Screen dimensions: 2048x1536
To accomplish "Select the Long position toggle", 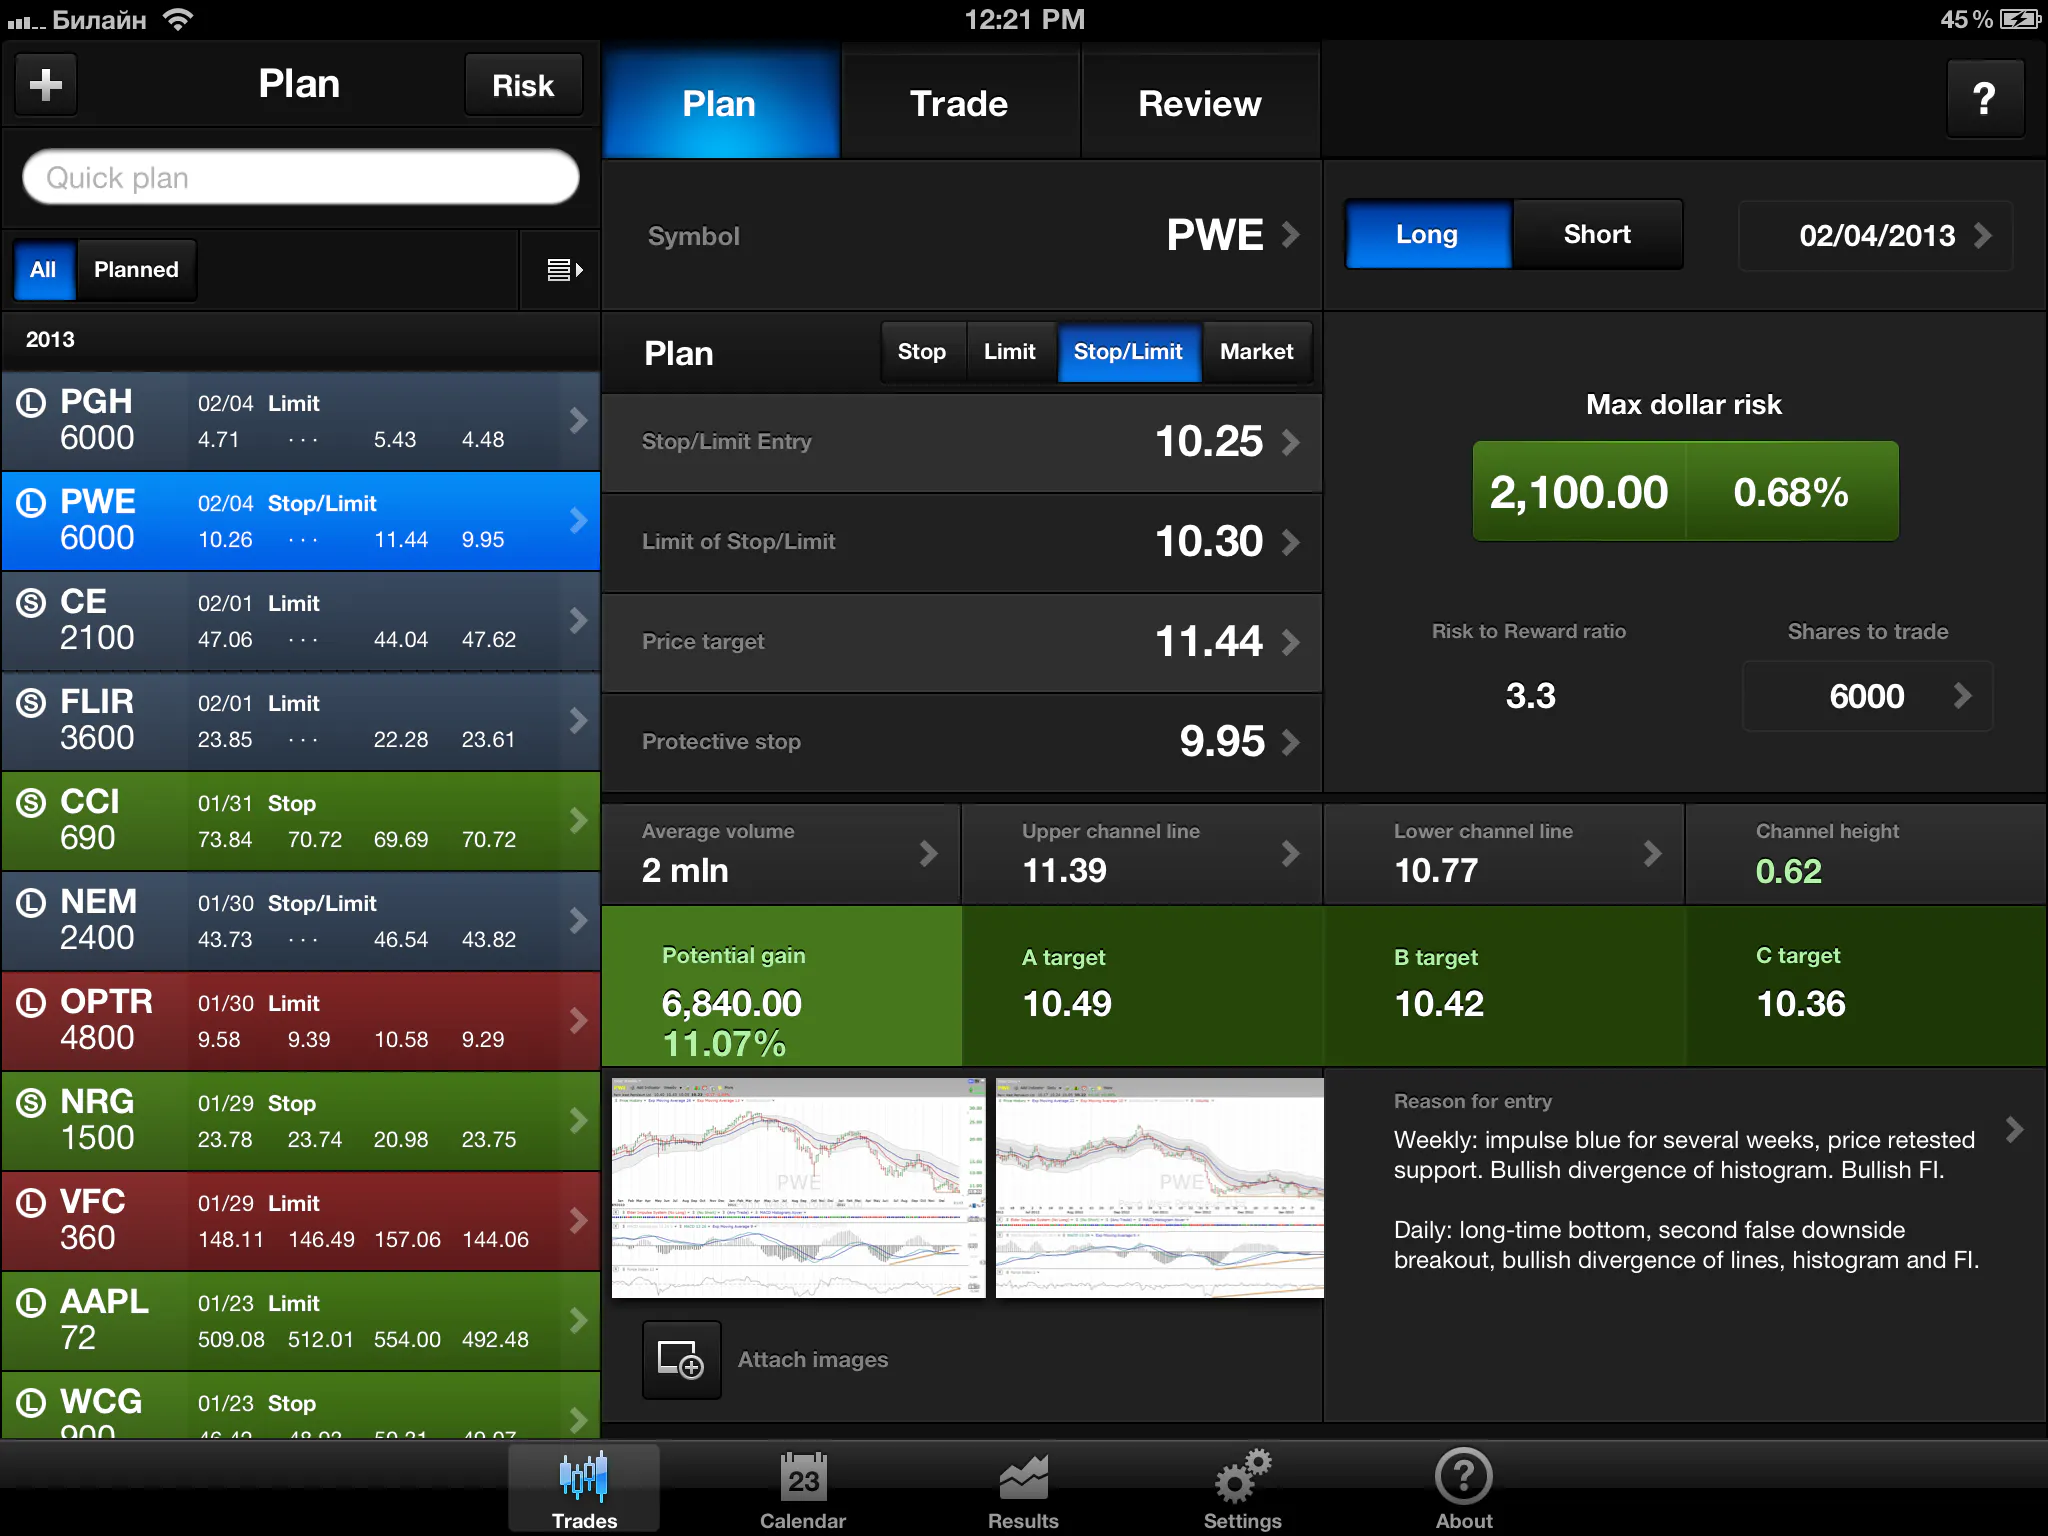I will 1427,234.
